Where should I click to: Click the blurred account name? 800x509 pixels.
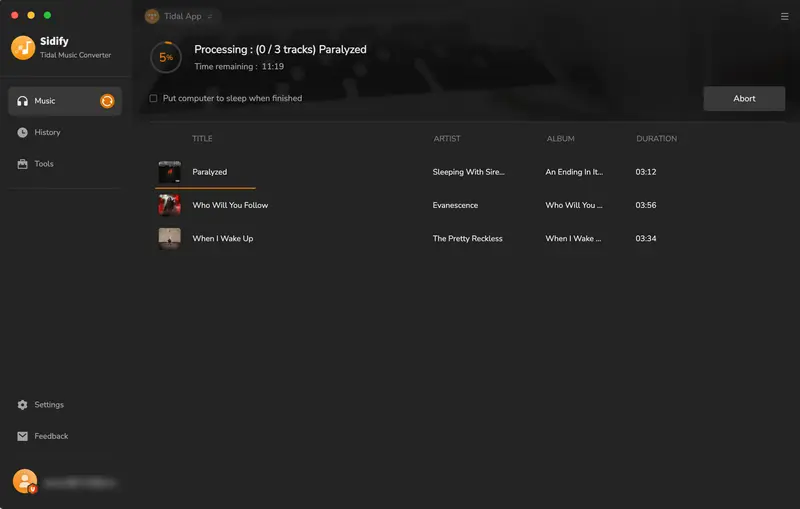[x=80, y=482]
